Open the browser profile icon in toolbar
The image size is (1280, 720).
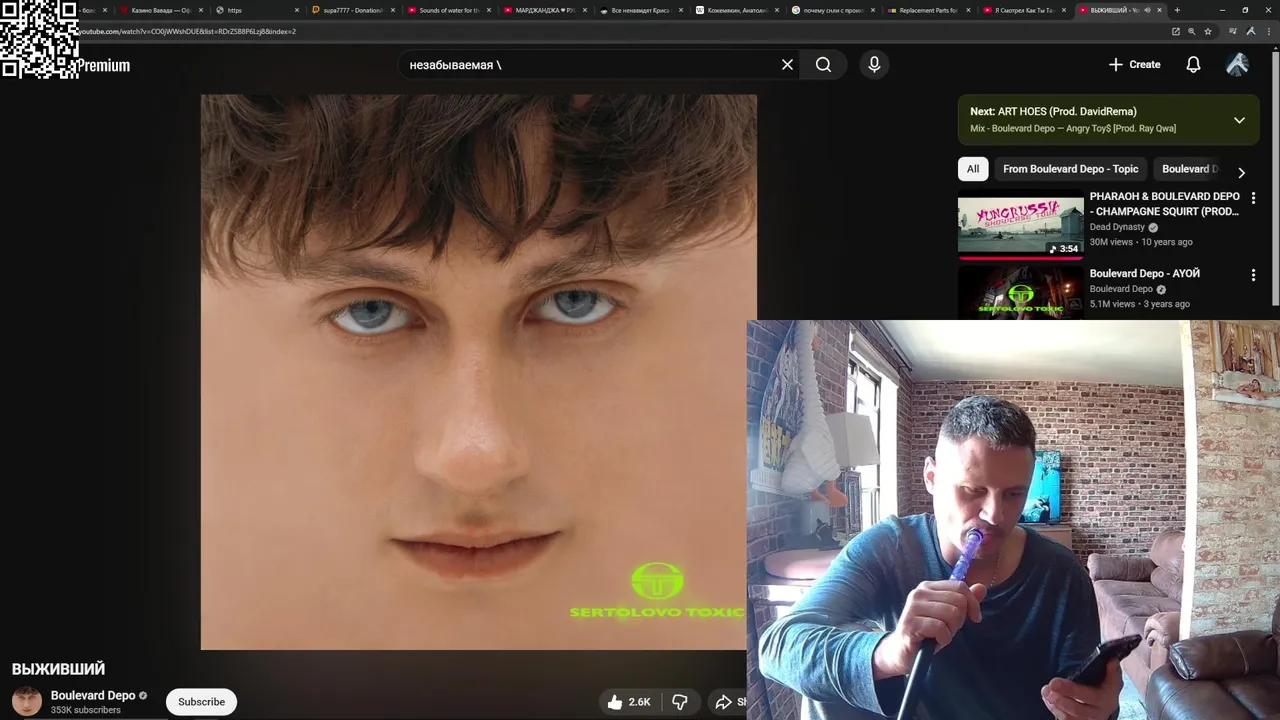[x=1250, y=31]
